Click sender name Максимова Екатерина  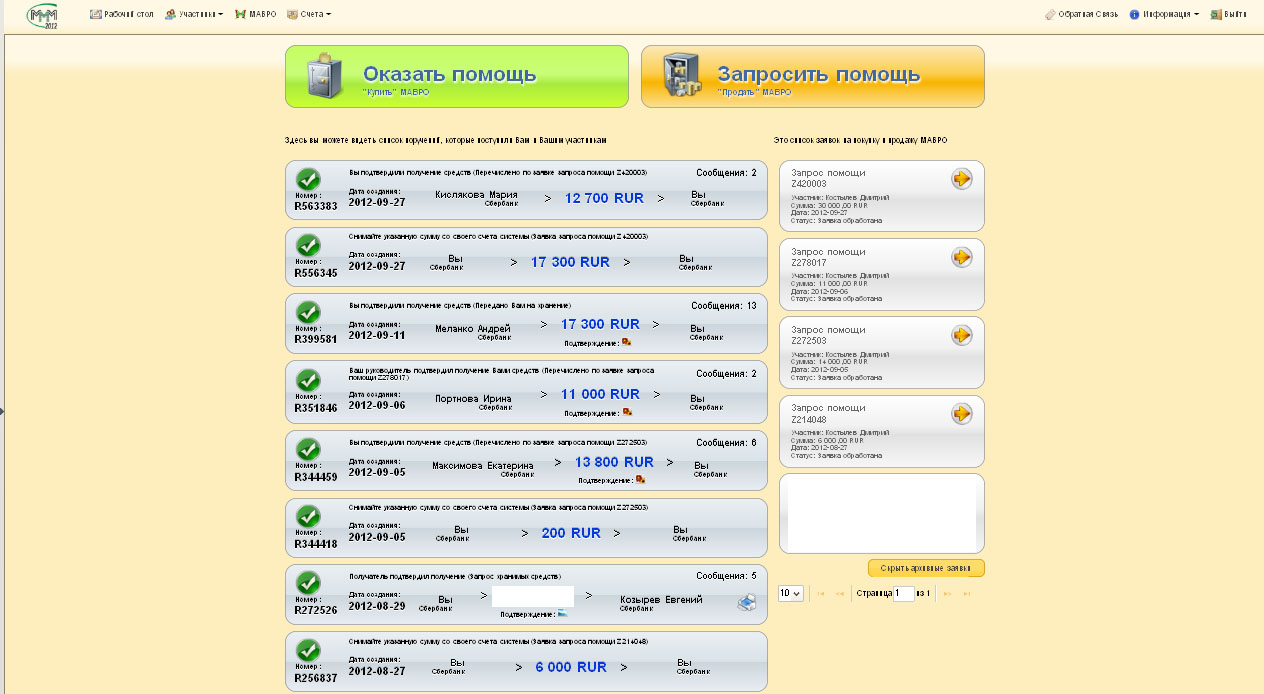click(x=483, y=465)
